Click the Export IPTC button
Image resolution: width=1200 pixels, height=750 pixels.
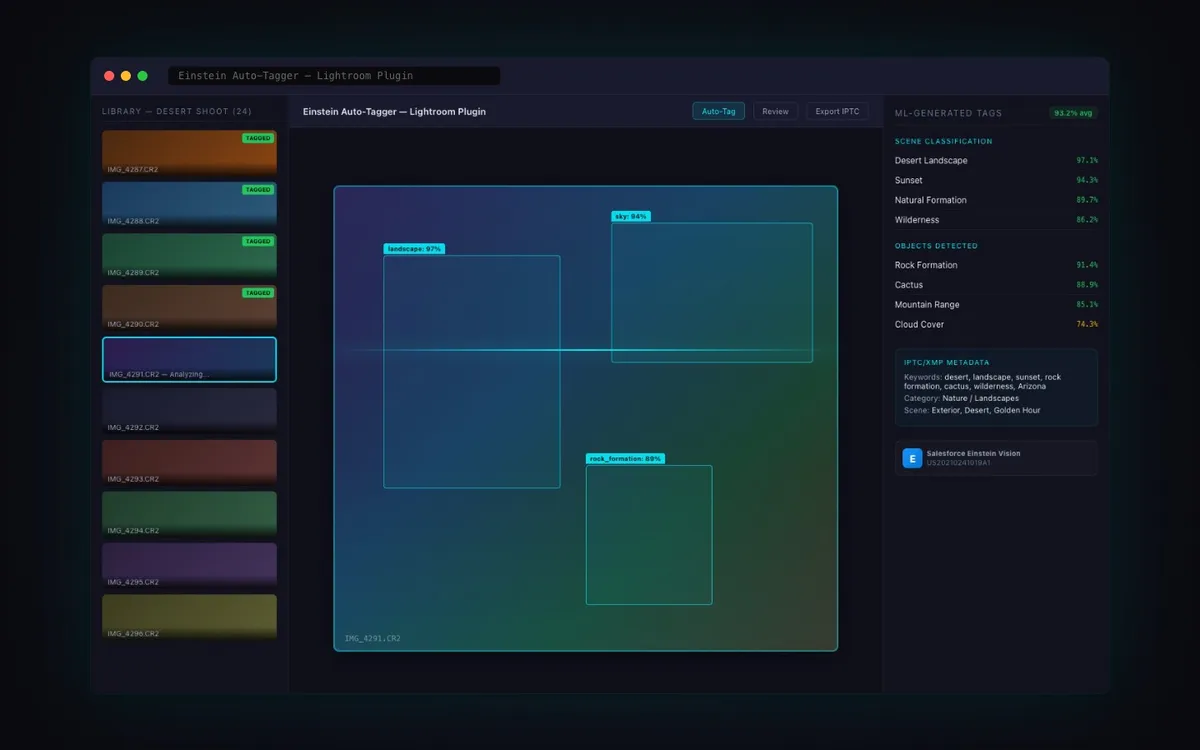pos(837,111)
